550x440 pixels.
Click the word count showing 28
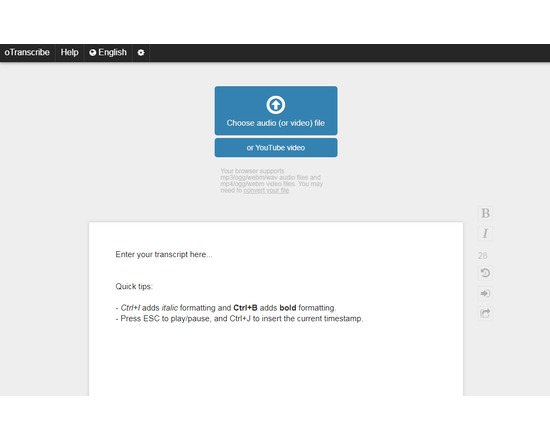[483, 255]
